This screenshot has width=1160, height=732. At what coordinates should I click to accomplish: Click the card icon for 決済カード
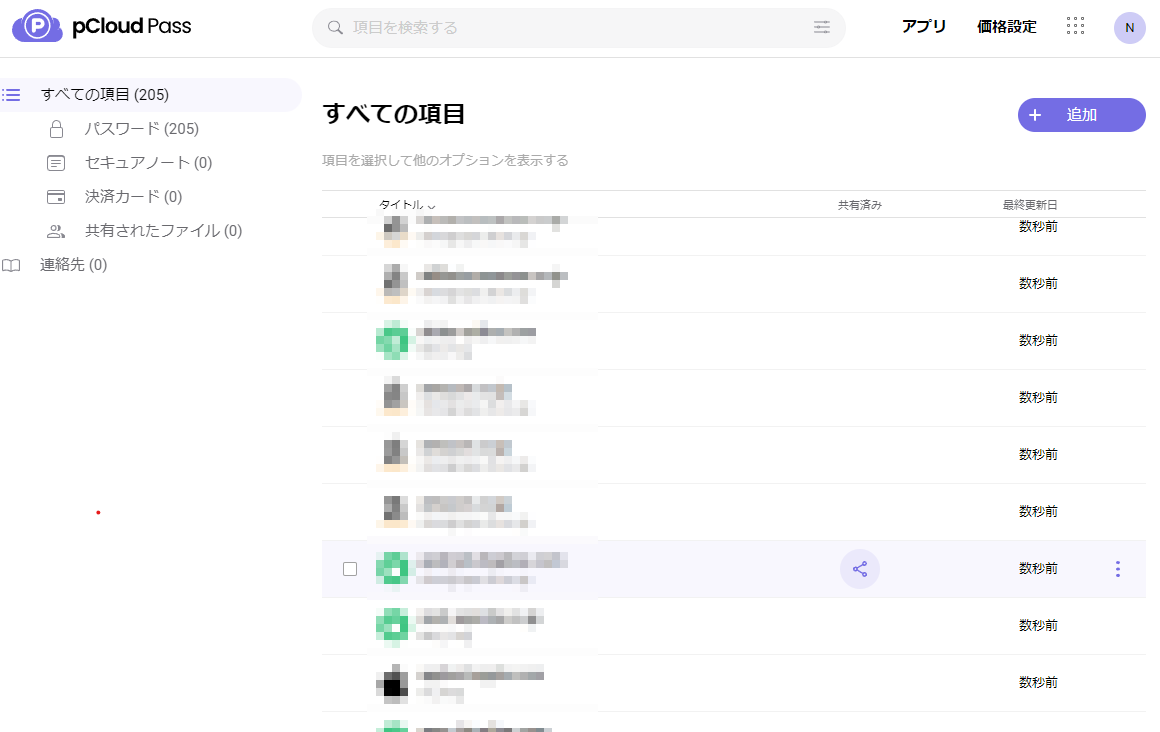coord(56,197)
